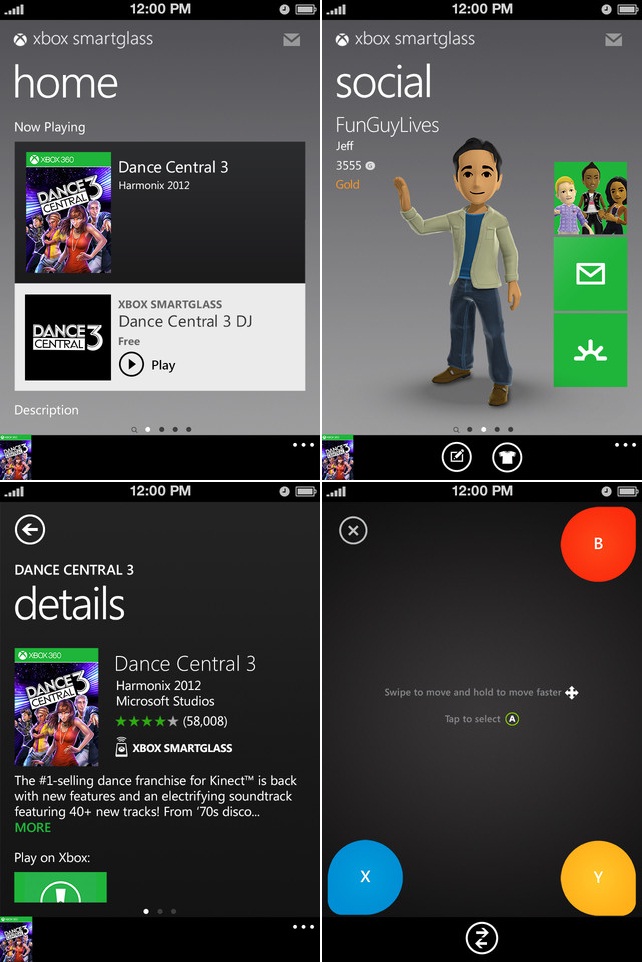Play Dance Central 3 DJ companion

[147, 364]
